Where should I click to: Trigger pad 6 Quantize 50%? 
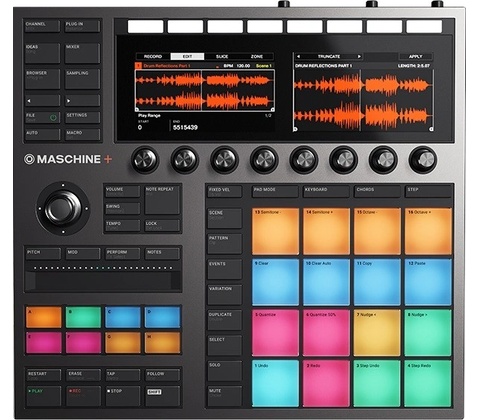326,333
